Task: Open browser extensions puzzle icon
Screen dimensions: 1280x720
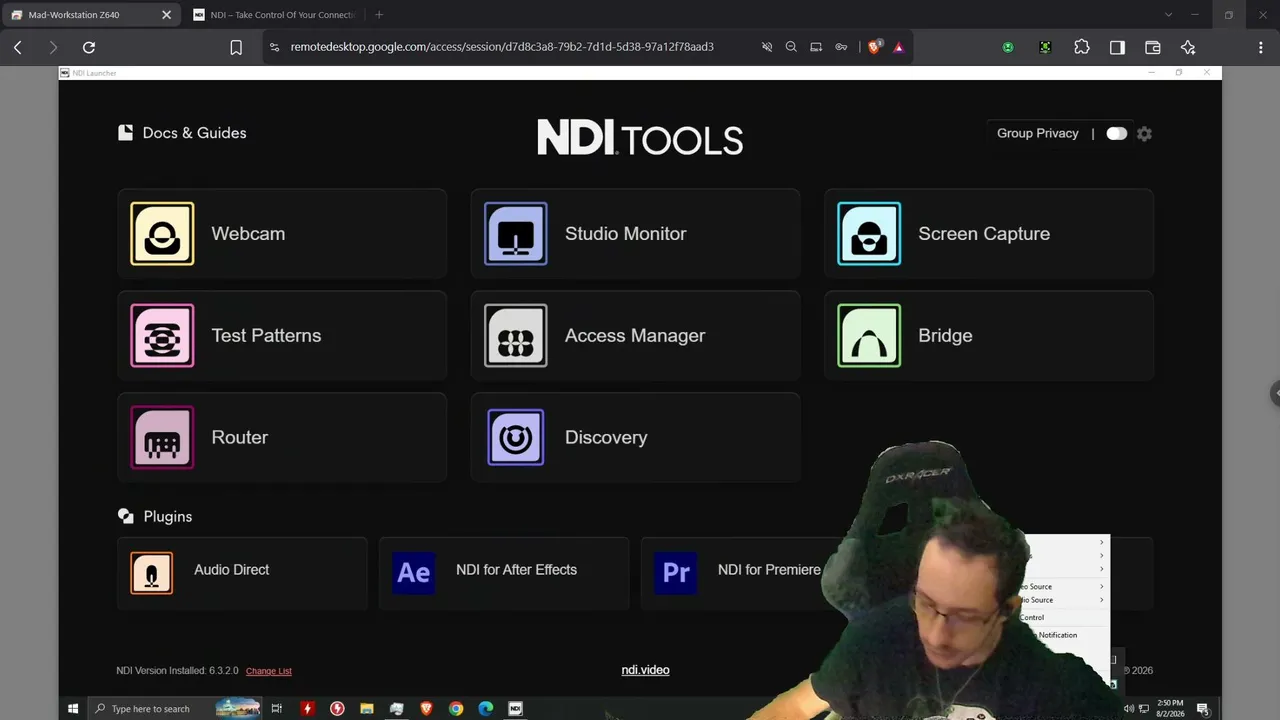Action: (x=1082, y=47)
